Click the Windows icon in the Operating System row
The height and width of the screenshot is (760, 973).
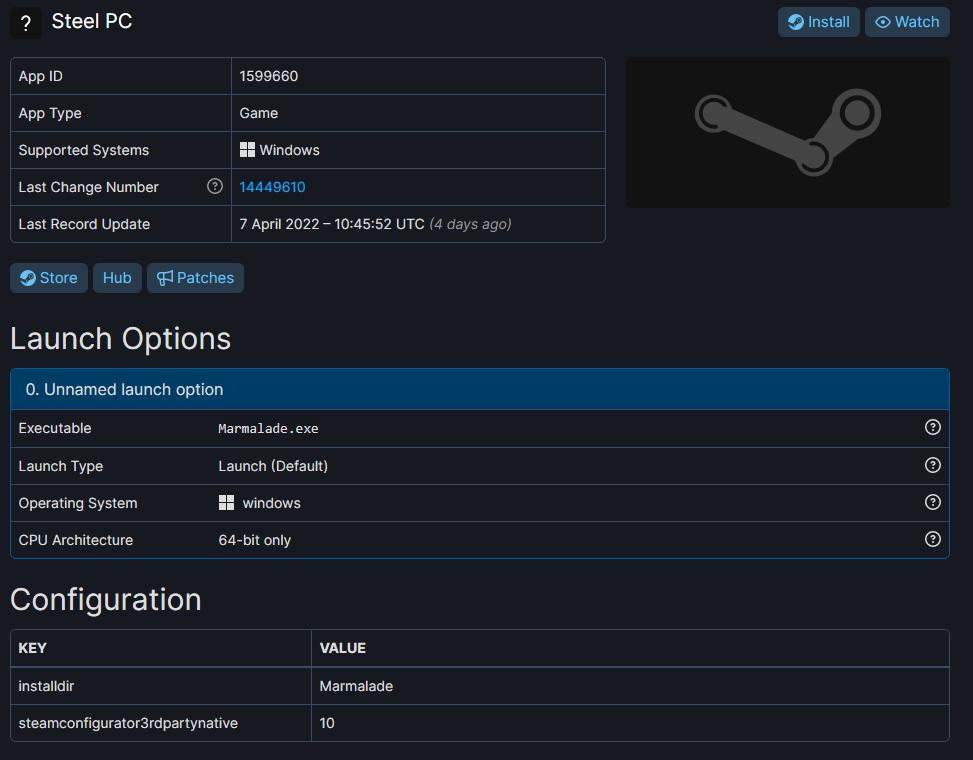(x=225, y=502)
